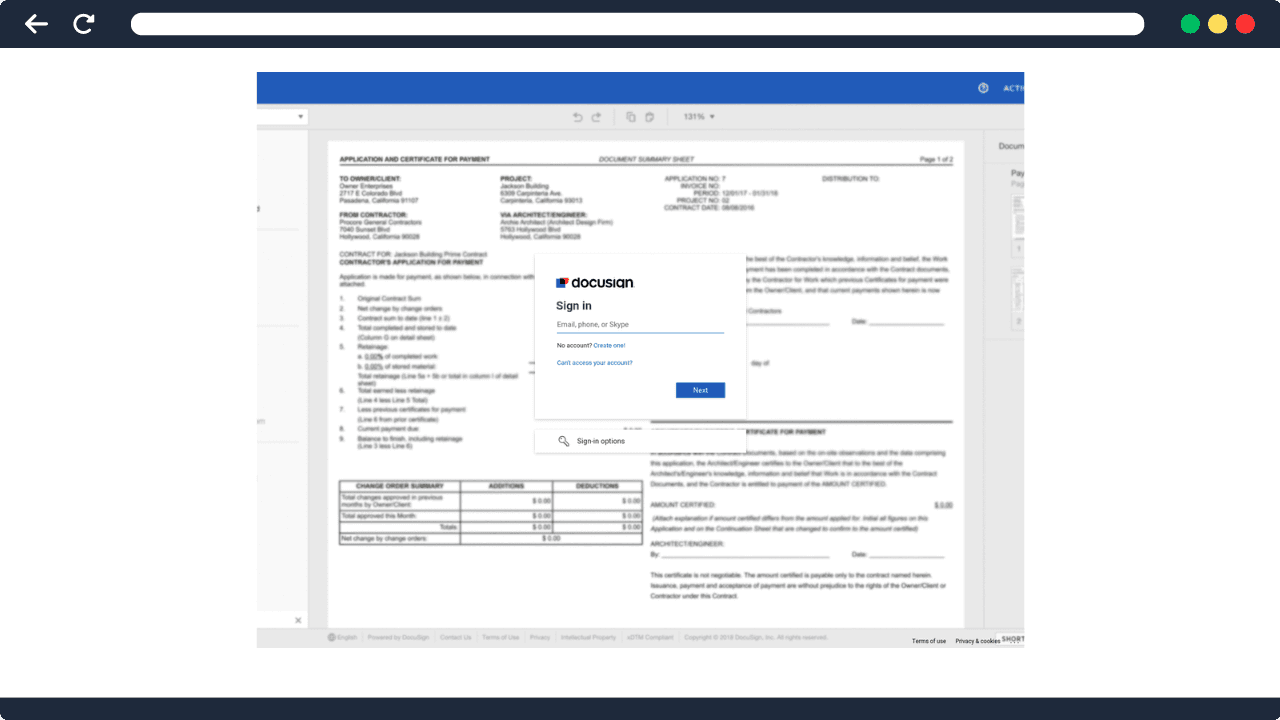
Task: Open the Privacy link in blurred footer
Action: (540, 637)
